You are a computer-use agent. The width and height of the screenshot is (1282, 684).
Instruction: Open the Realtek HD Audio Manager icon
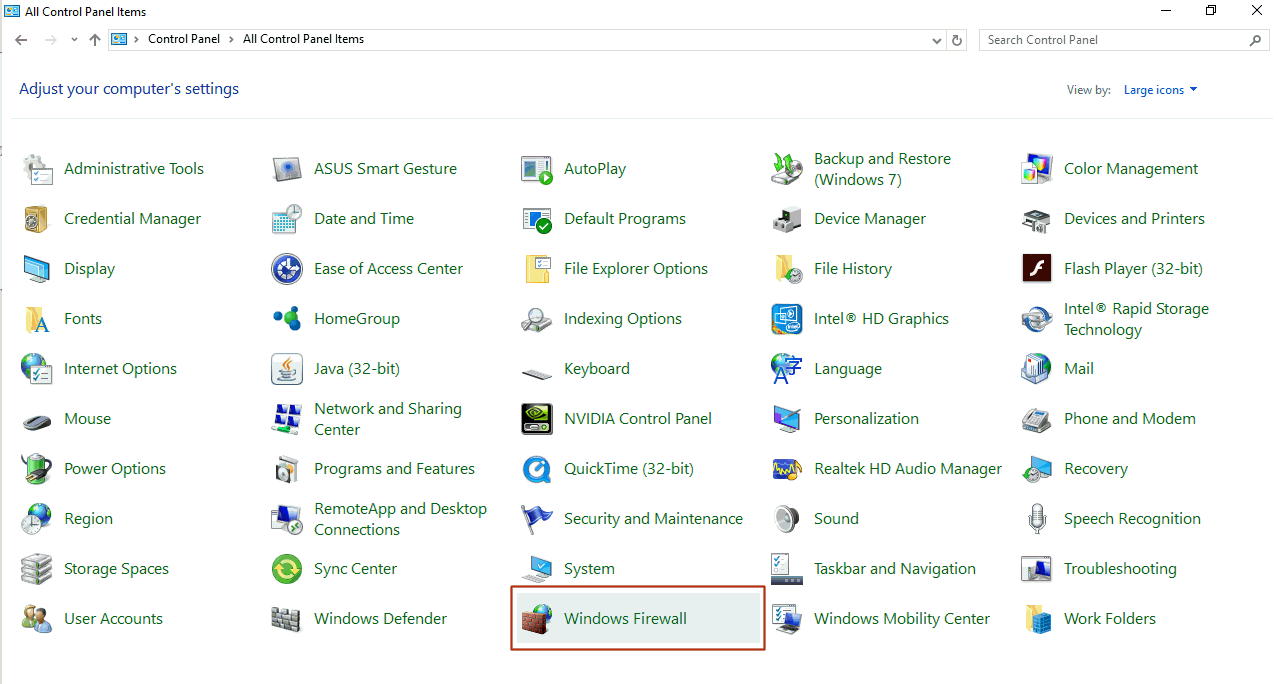(x=787, y=469)
